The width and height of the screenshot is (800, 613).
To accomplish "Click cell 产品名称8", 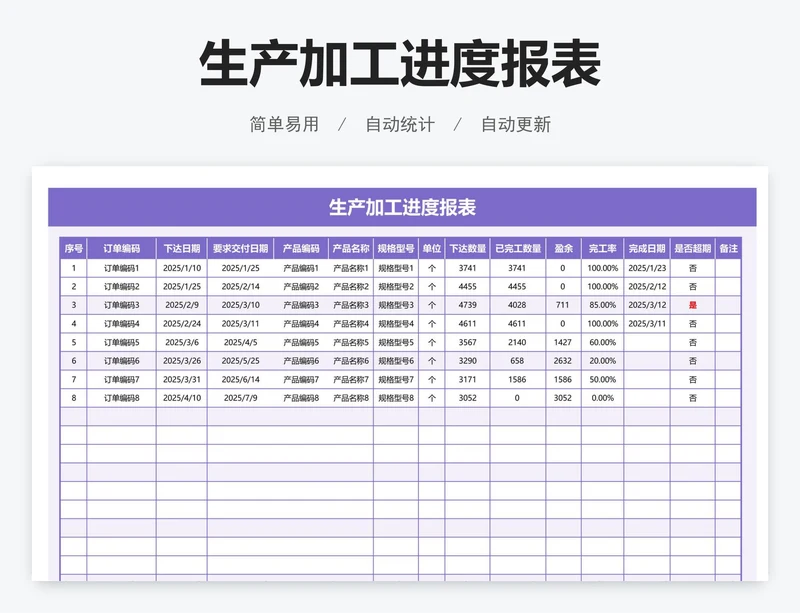I will tap(351, 398).
